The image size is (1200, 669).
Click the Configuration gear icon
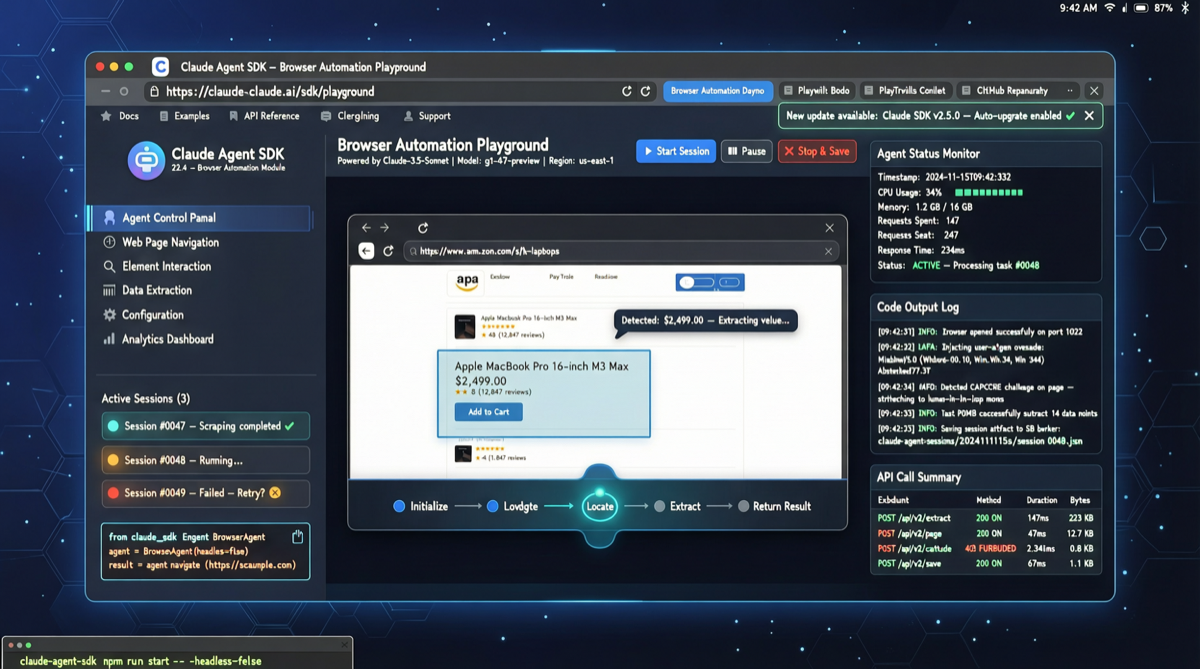[x=109, y=315]
